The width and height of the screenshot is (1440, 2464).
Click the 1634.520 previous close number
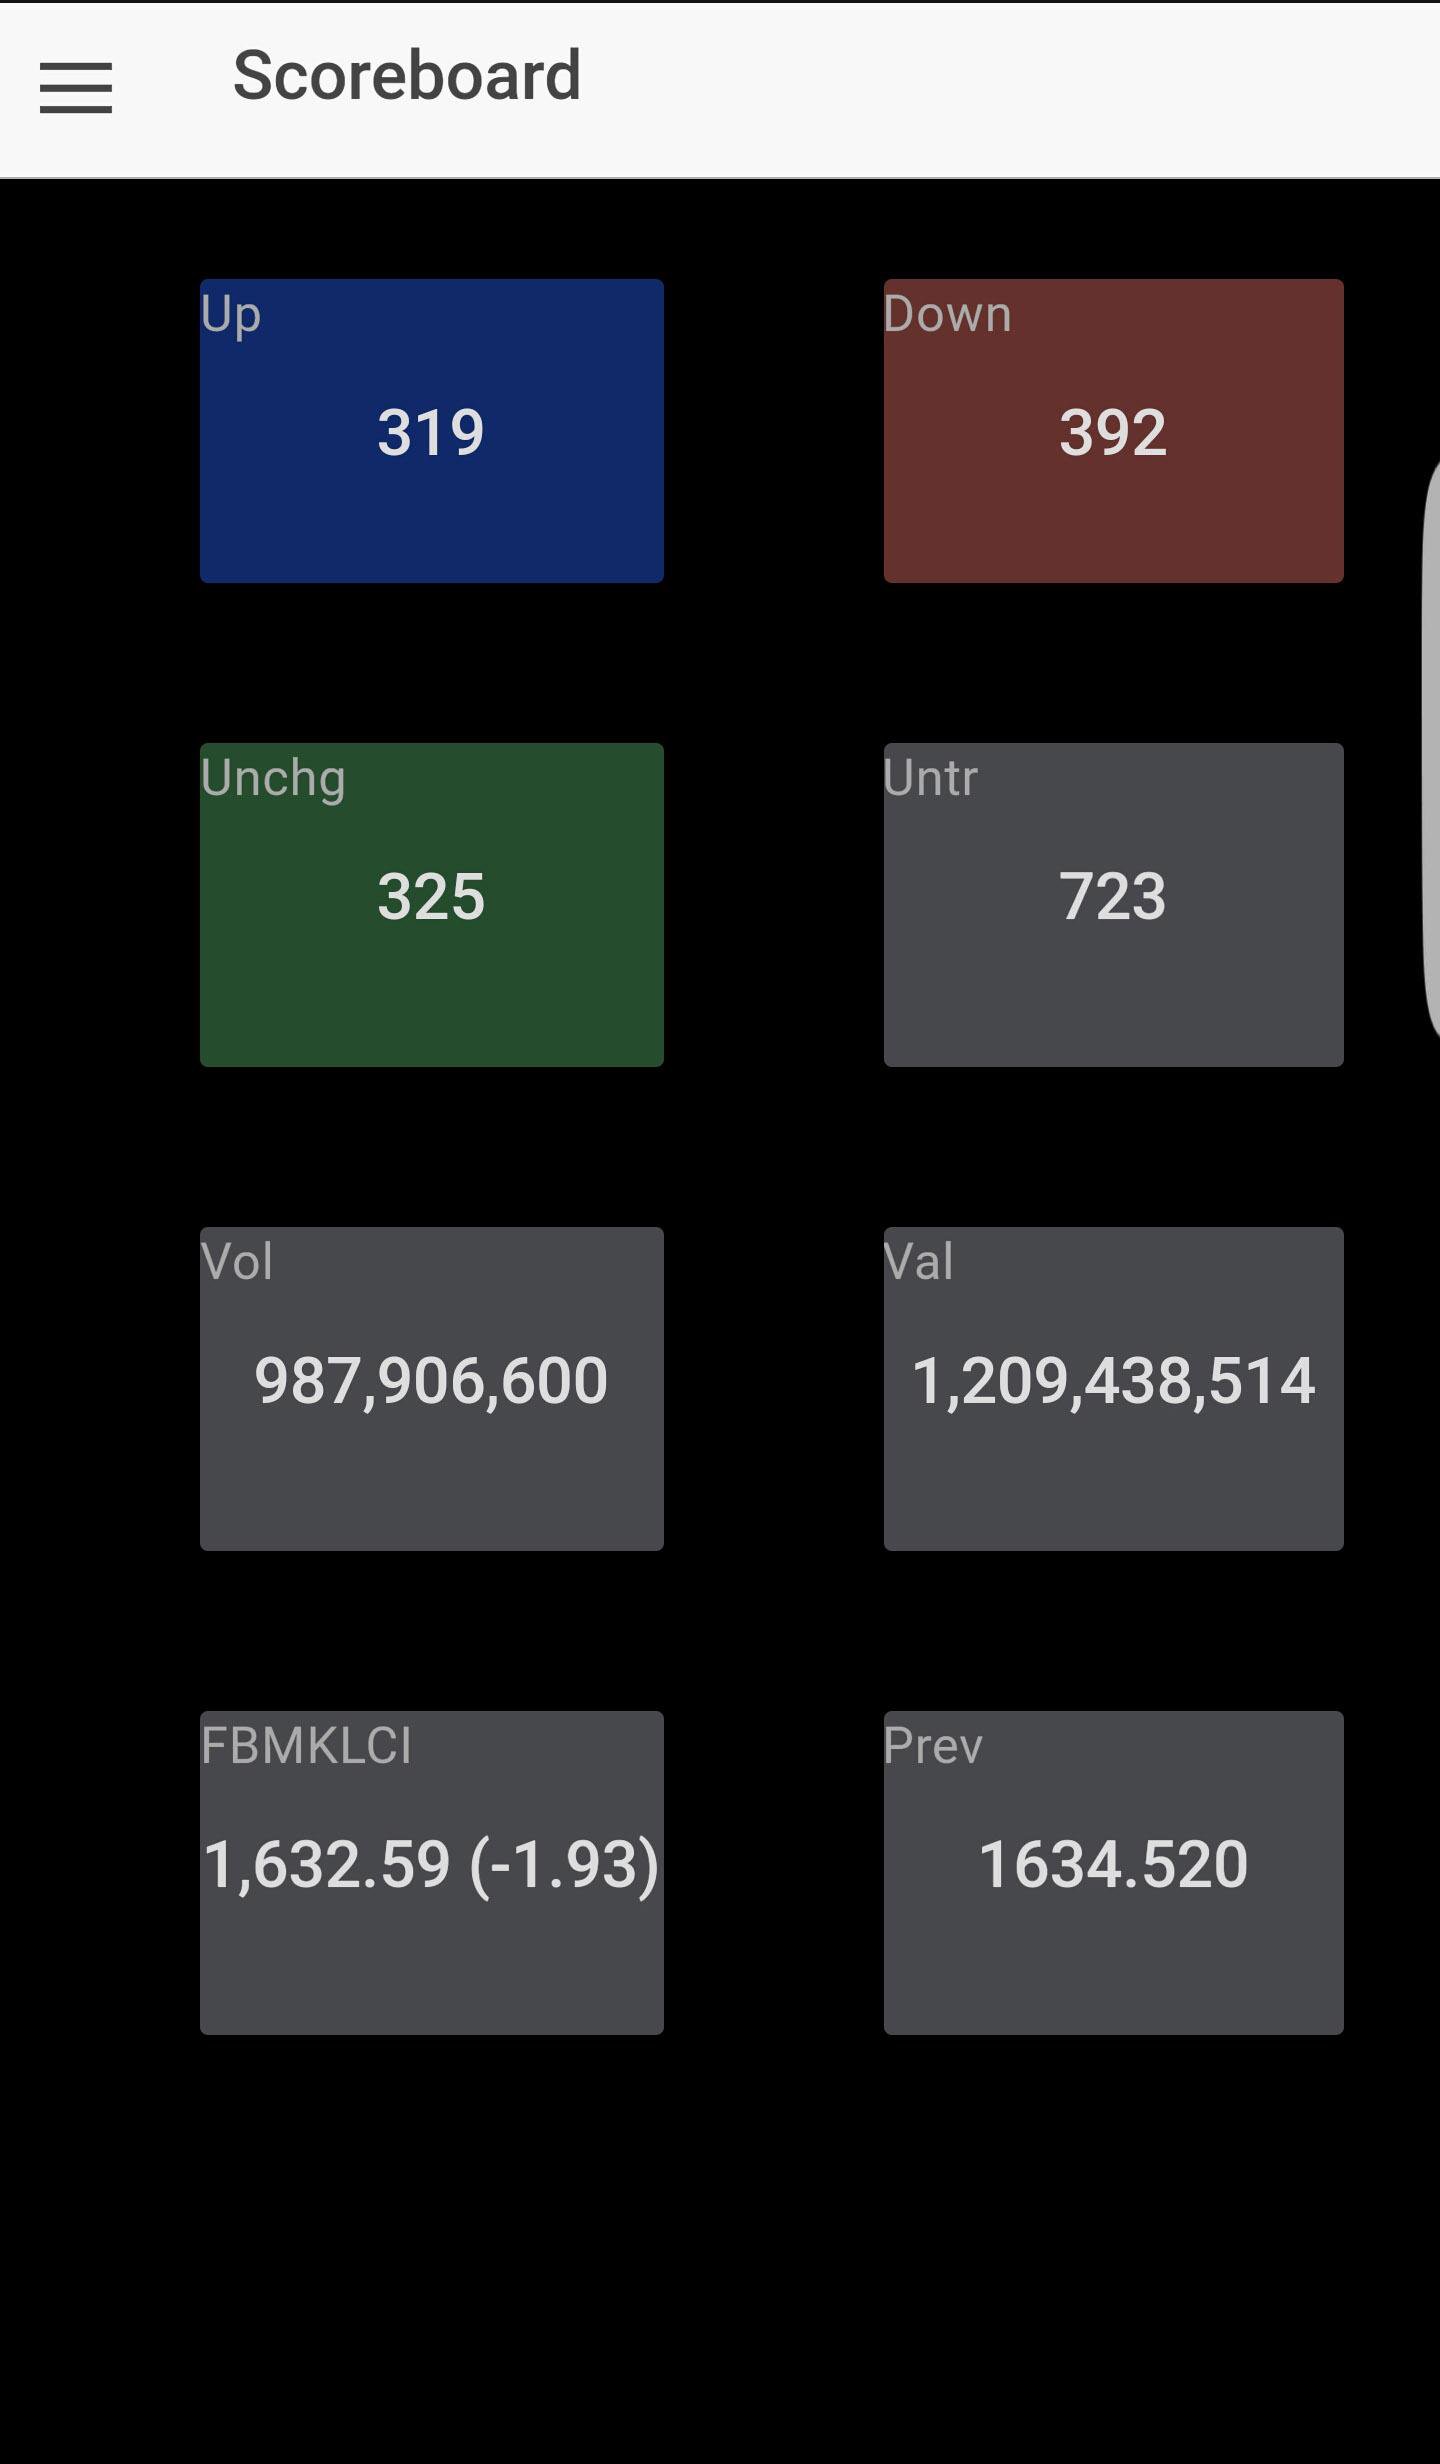pyautogui.click(x=1113, y=1865)
